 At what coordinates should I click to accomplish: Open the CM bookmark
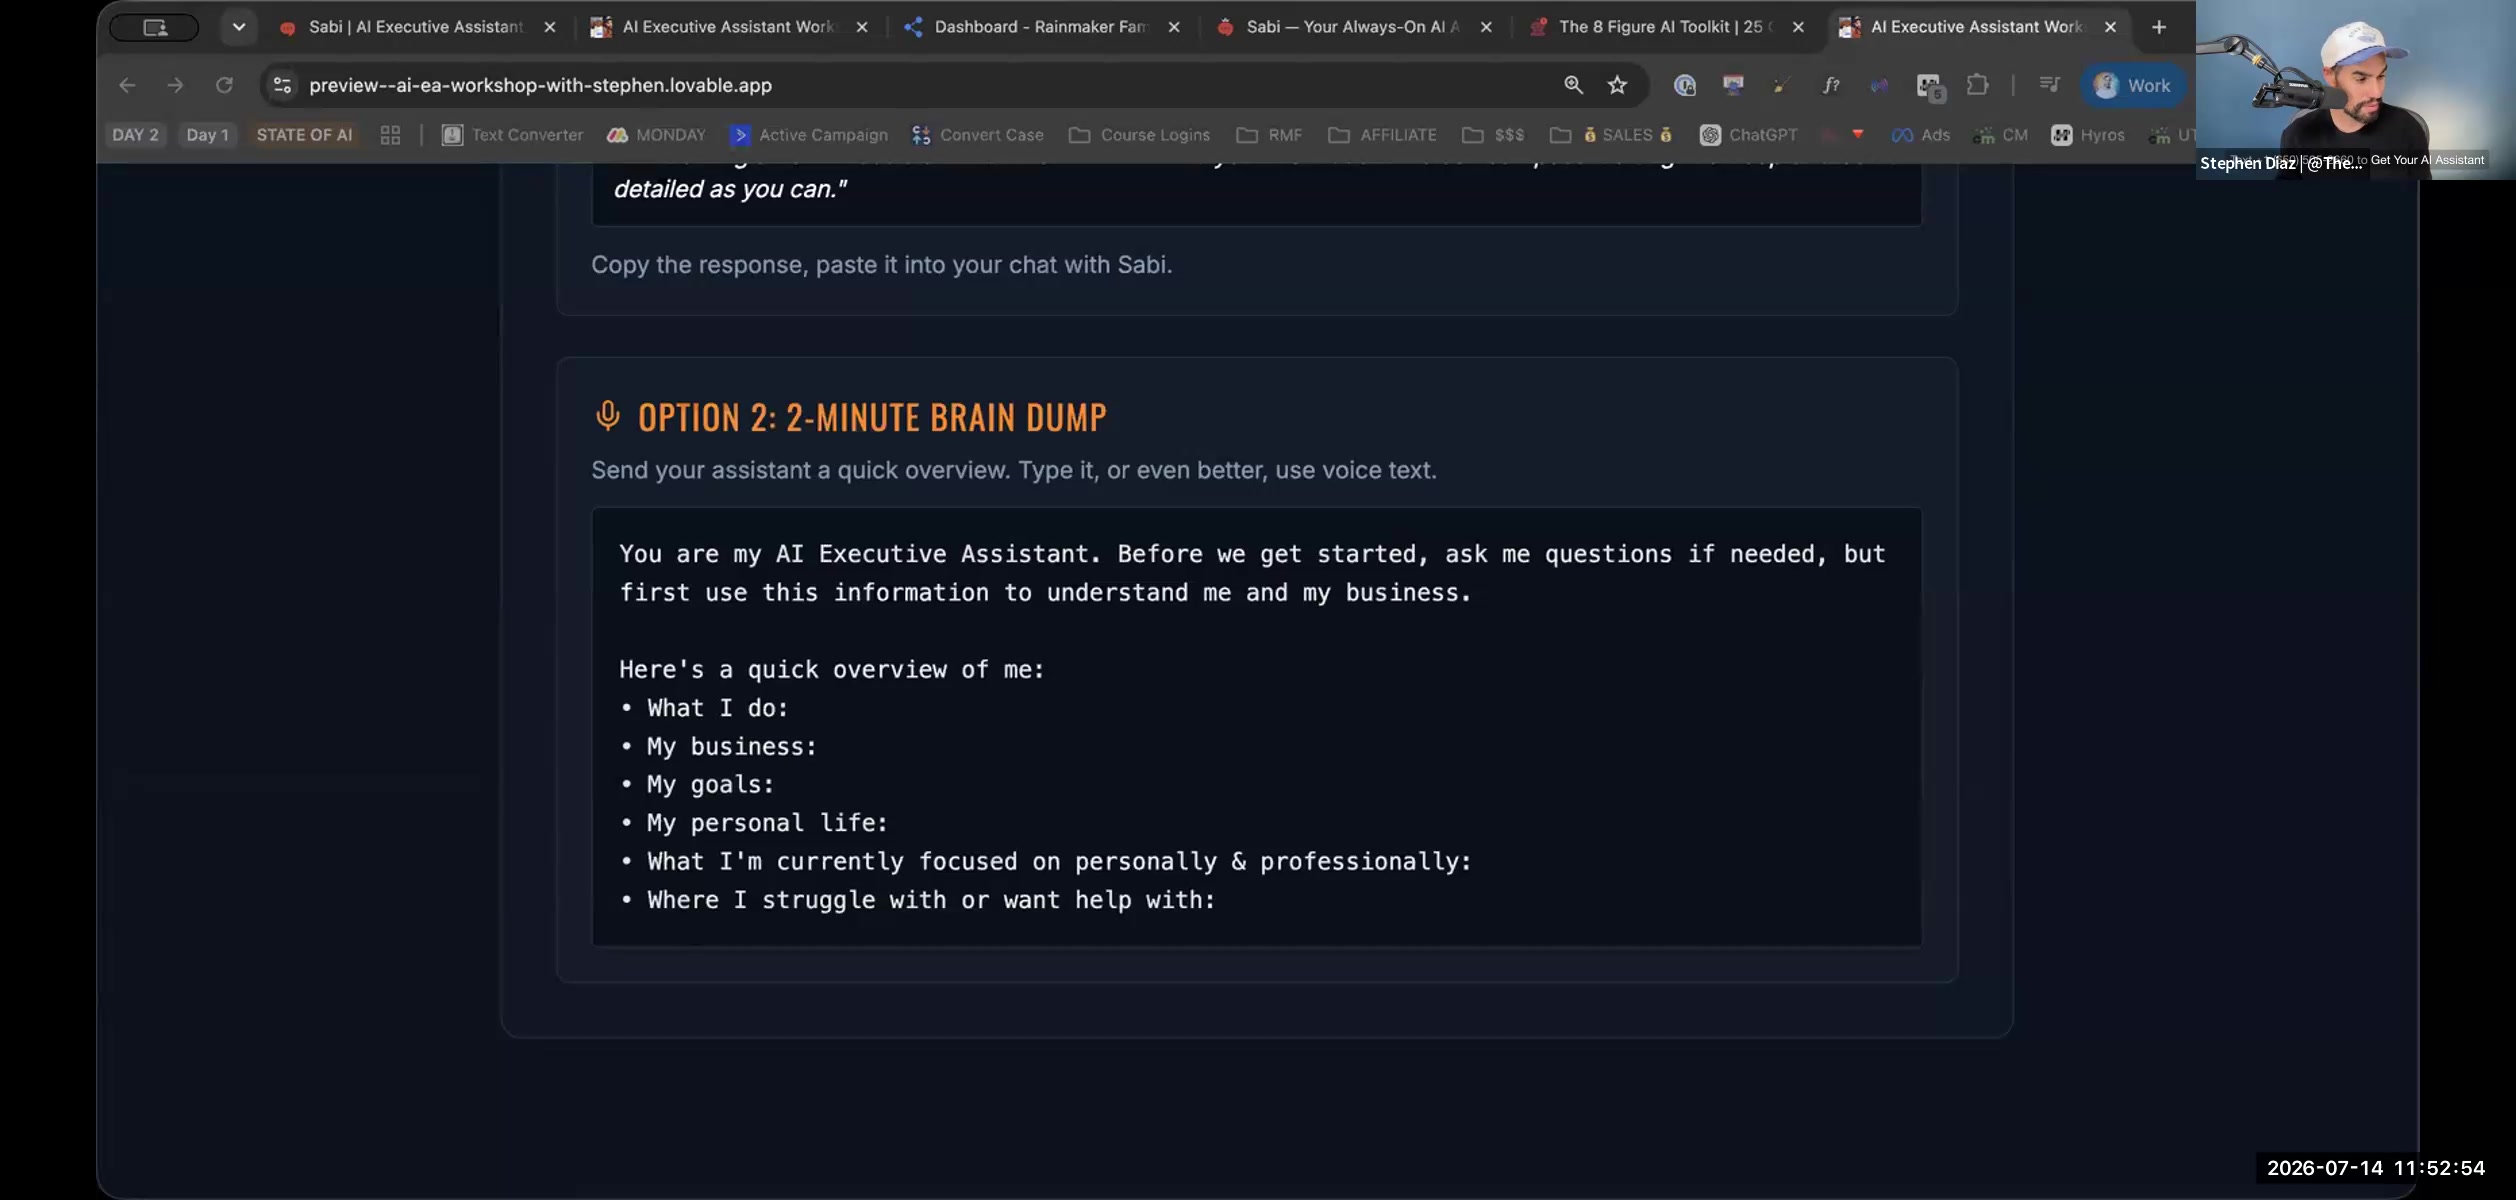pyautogui.click(x=2000, y=135)
